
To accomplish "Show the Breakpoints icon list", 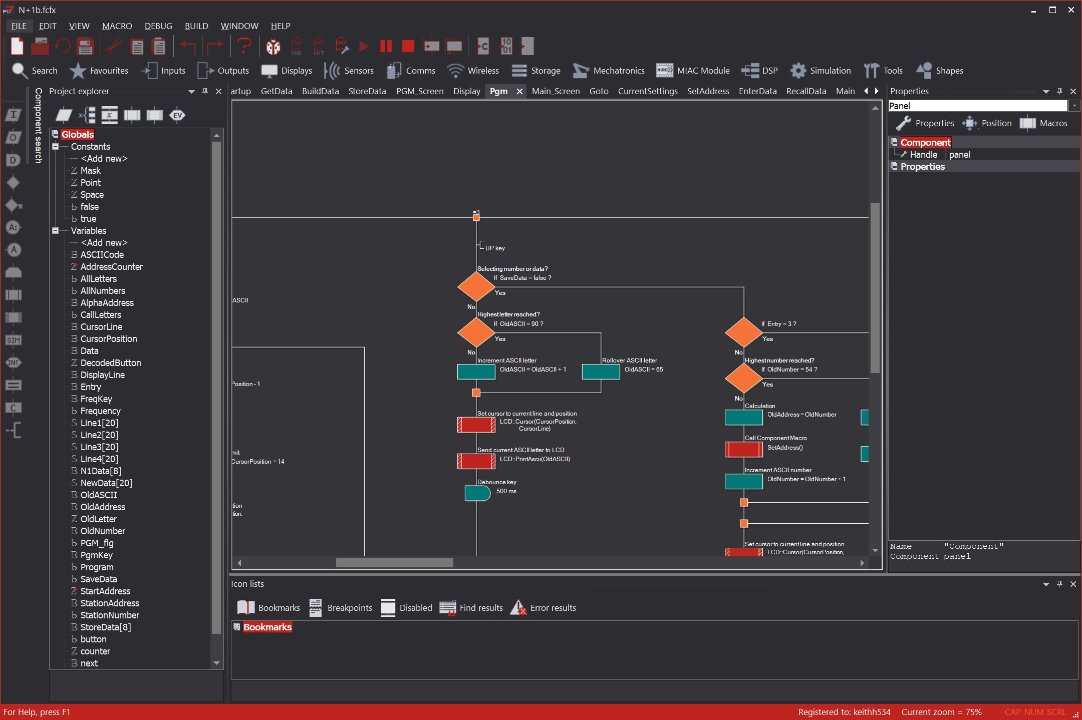I will pyautogui.click(x=340, y=607).
